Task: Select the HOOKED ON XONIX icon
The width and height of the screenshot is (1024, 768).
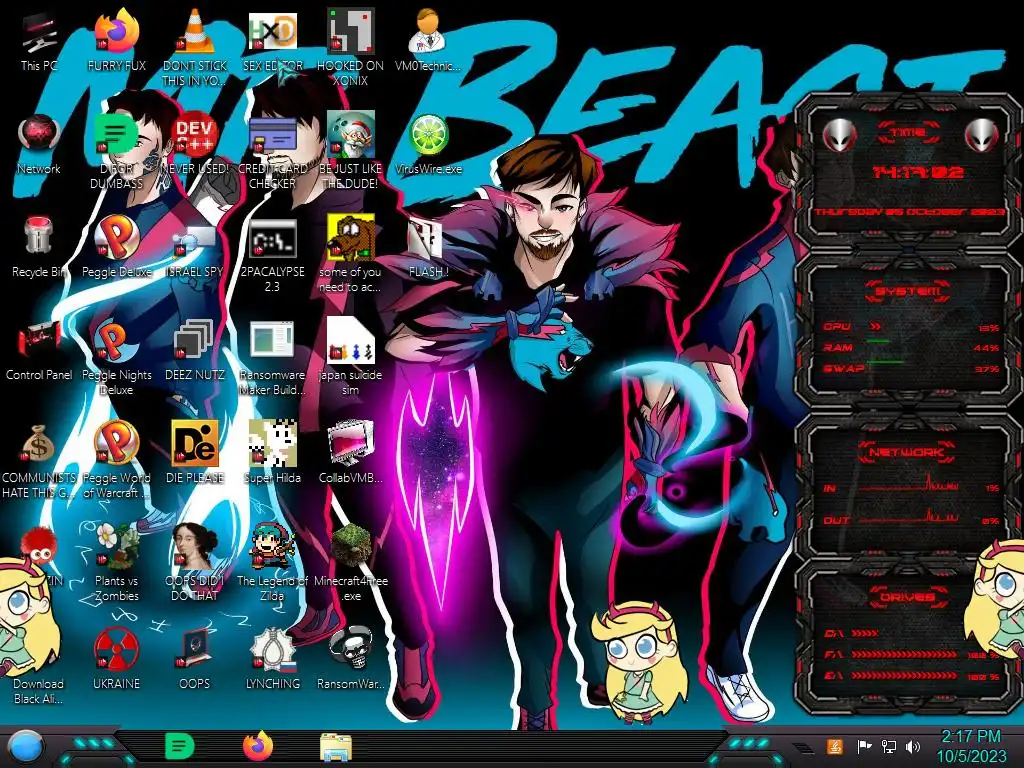Action: [x=350, y=47]
